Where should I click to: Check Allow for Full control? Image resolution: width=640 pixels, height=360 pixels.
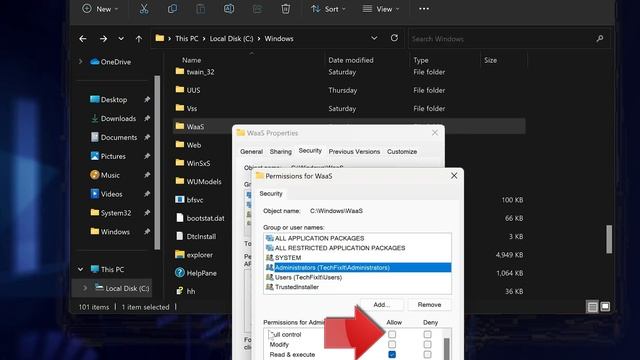(392, 334)
